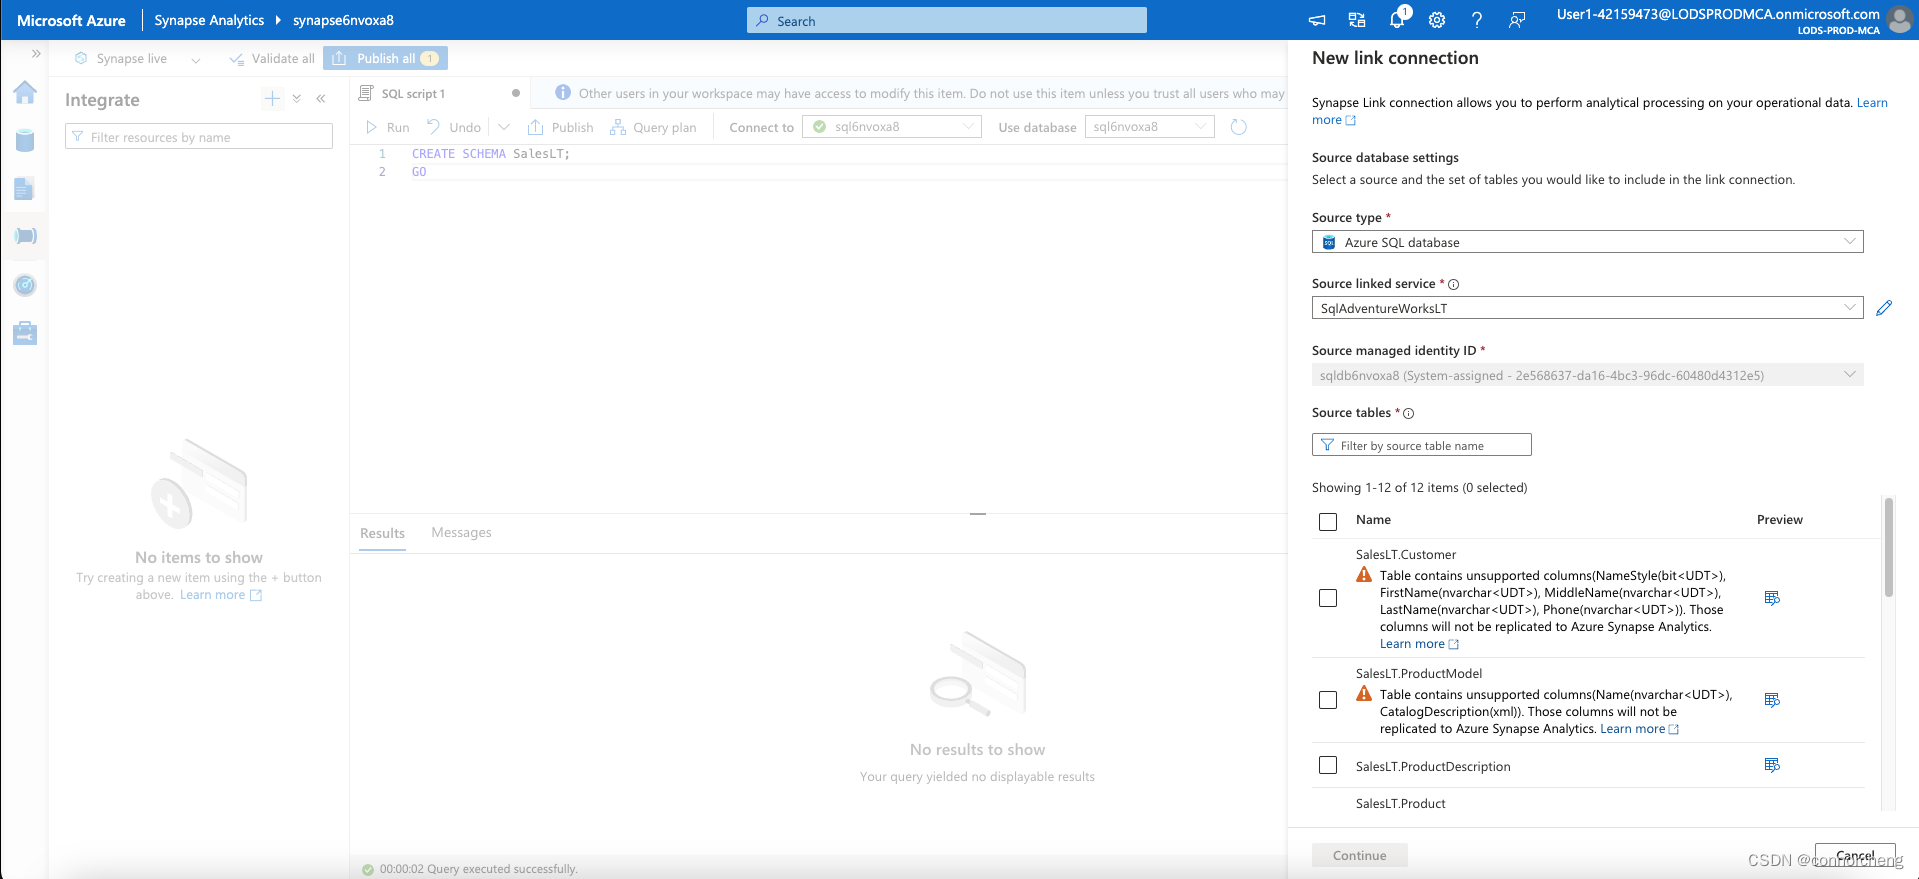Focus Filter by source table name field
1919x879 pixels.
coord(1421,445)
